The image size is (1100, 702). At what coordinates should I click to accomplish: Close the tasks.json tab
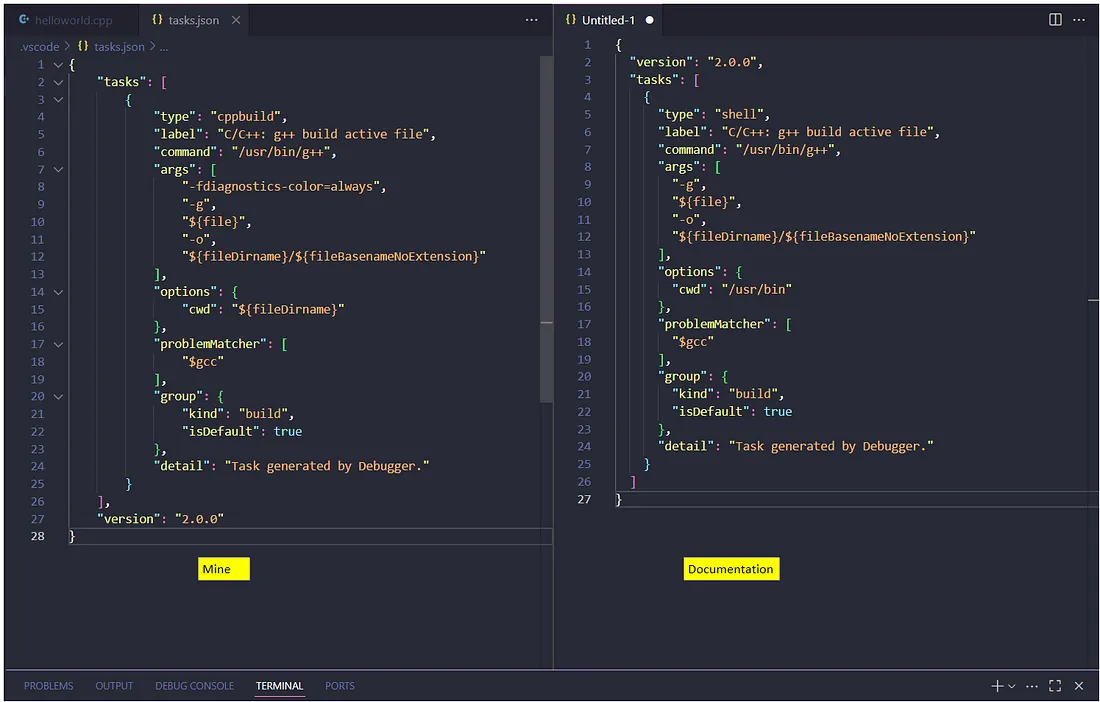coord(236,20)
